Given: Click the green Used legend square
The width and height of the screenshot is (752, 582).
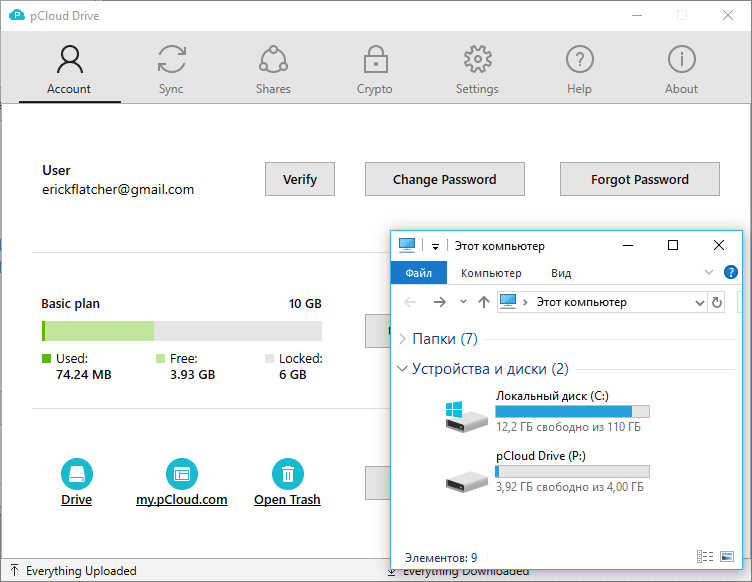Looking at the screenshot, I should click(x=47, y=358).
